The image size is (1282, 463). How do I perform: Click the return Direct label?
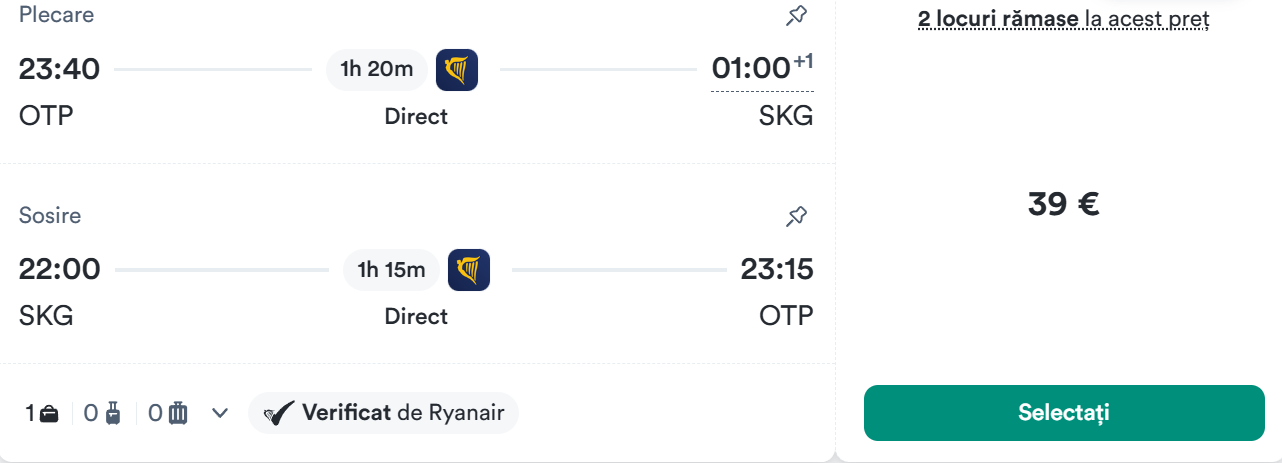click(x=416, y=317)
